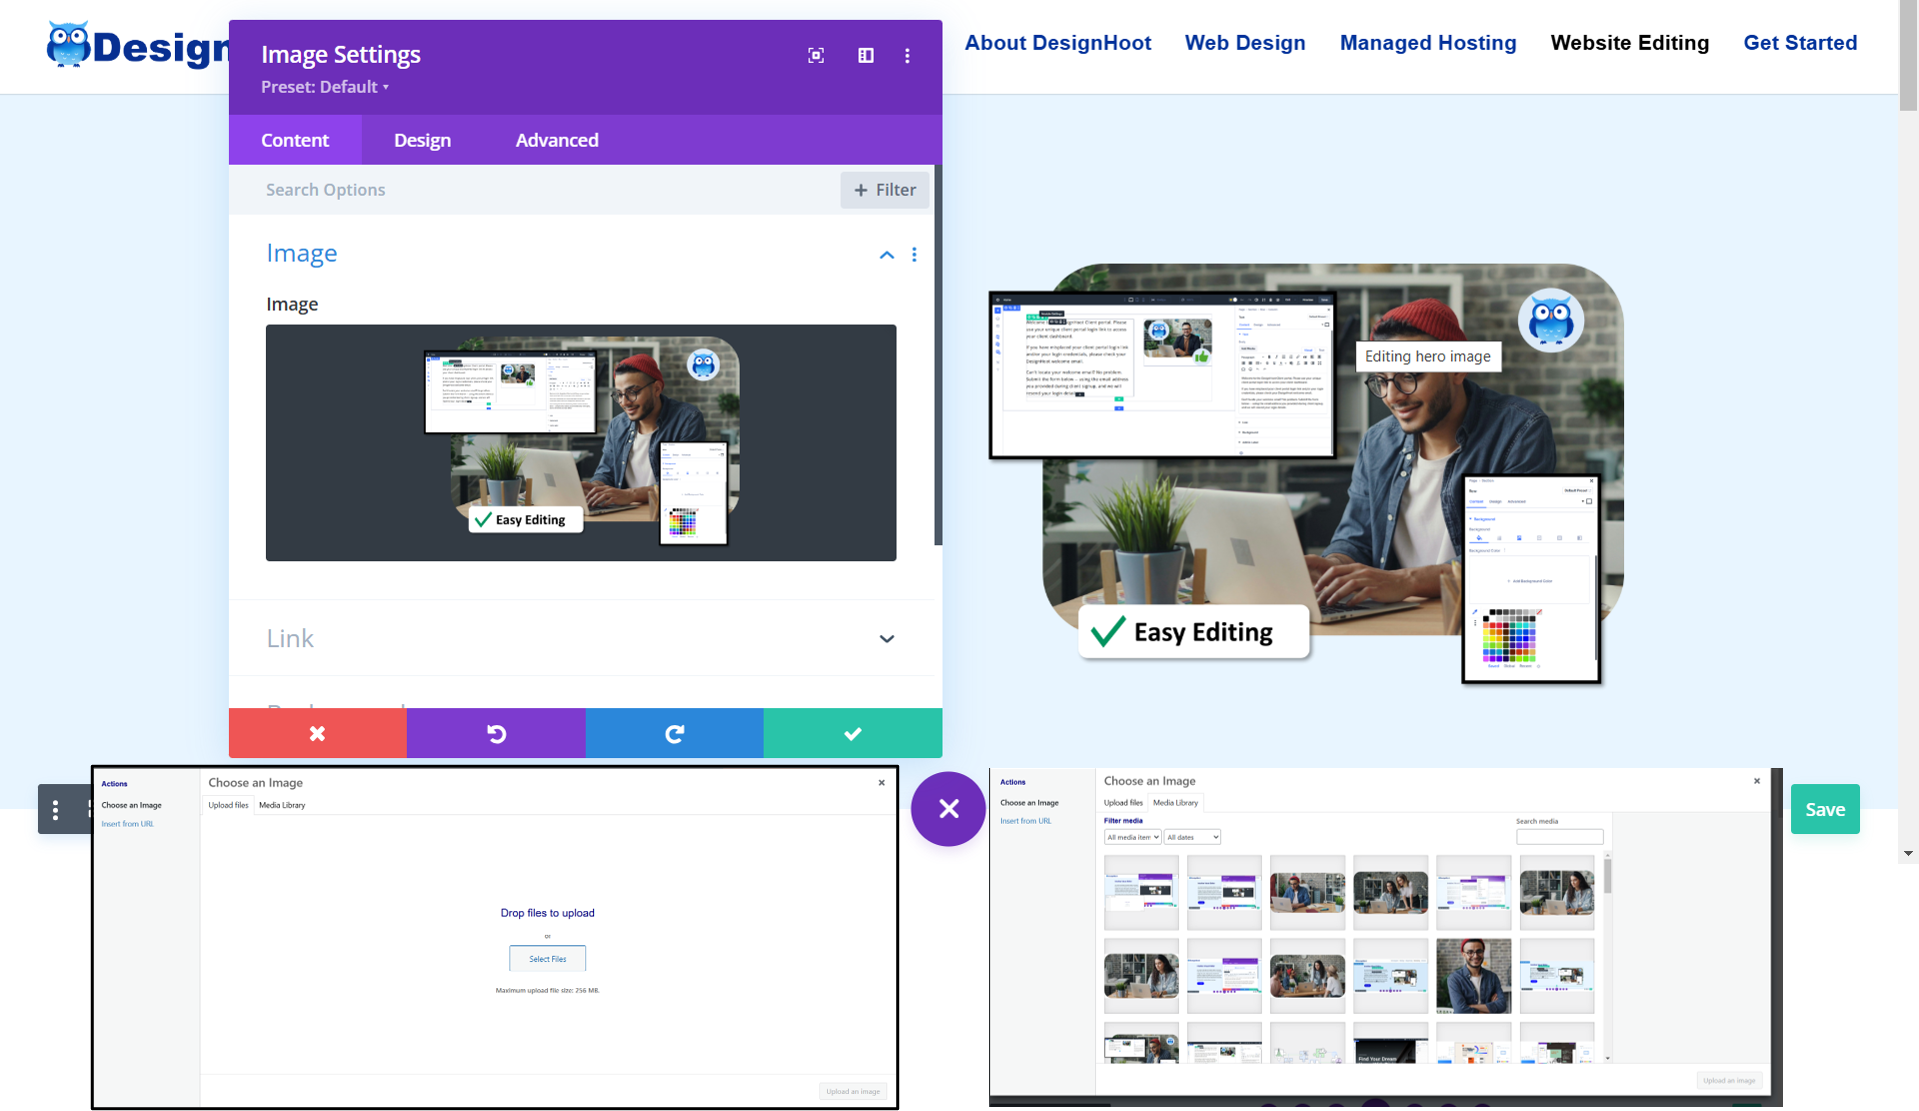Close builder with the round purple X
This screenshot has height=1111, width=1919.
(x=948, y=809)
